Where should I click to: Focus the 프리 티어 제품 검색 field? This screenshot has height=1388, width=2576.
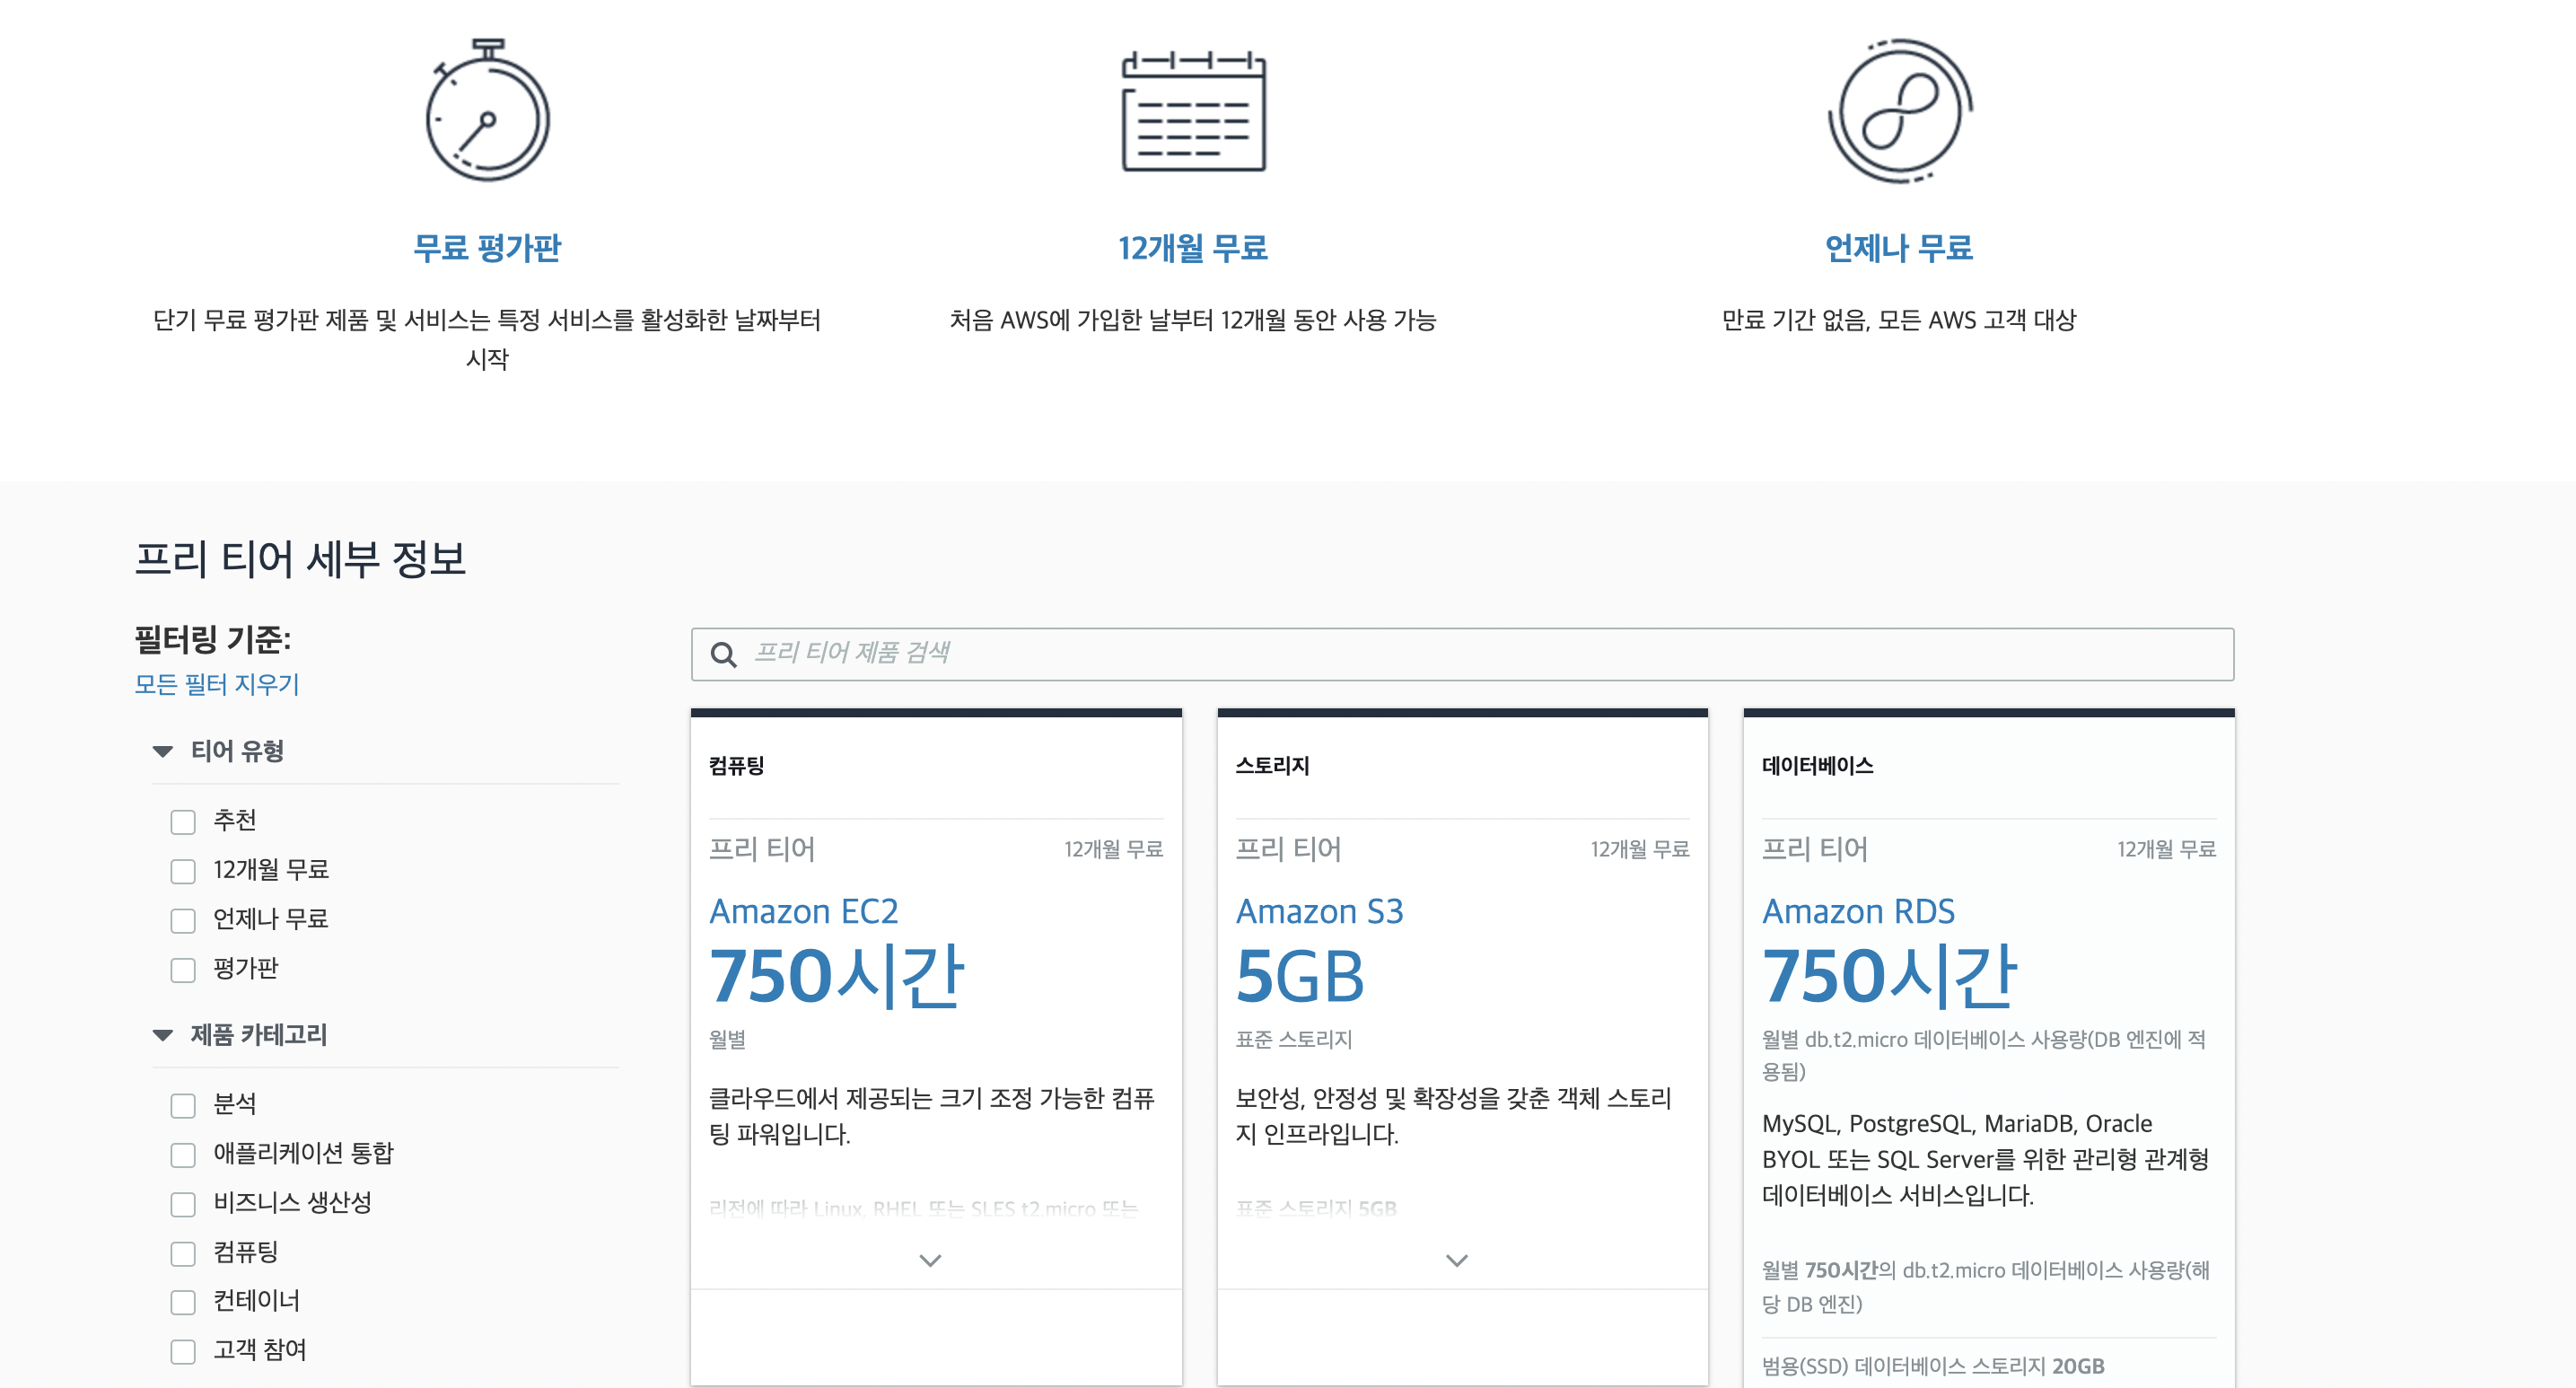[1480, 654]
